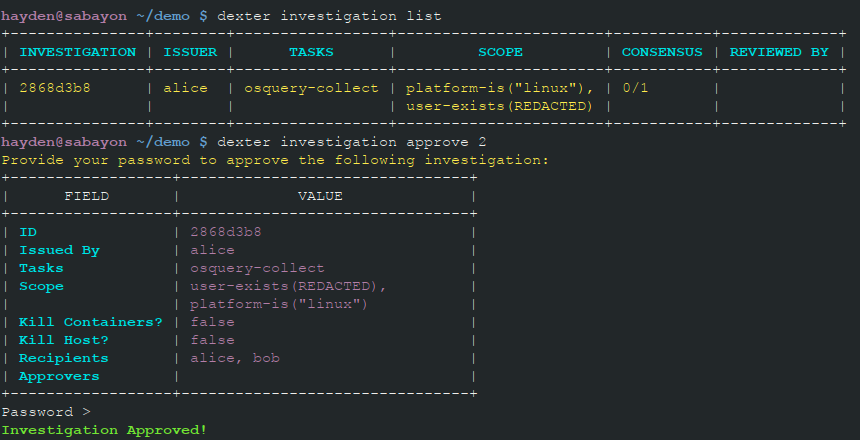Viewport: 860px width, 440px height.
Task: Click the Approvers field label
Action: click(x=59, y=376)
